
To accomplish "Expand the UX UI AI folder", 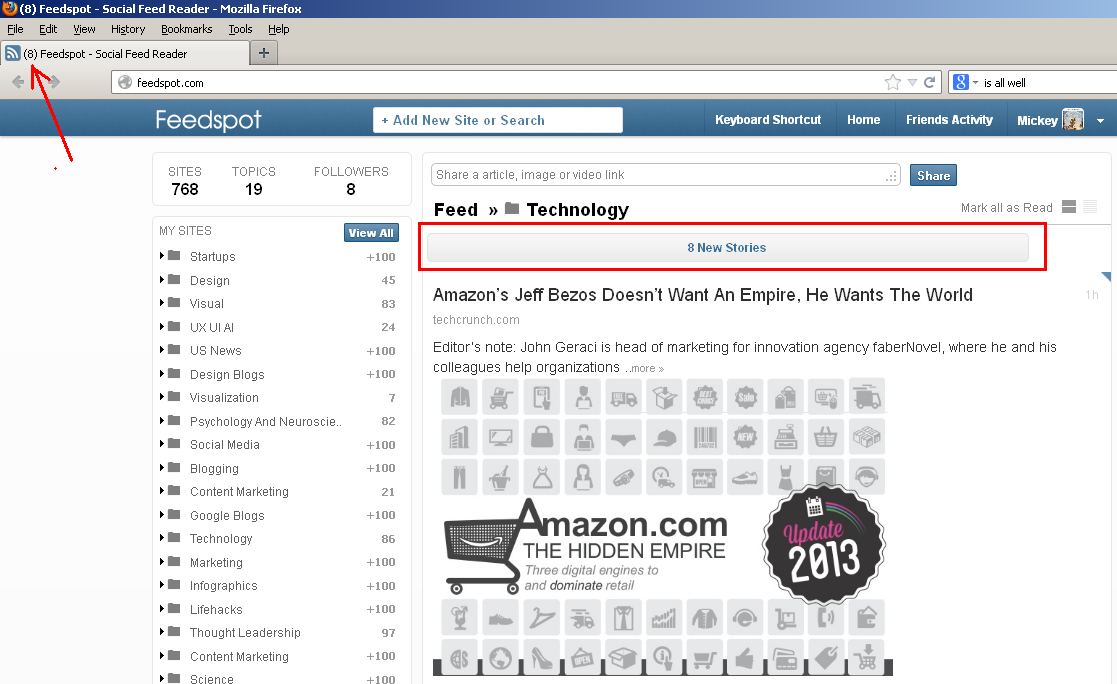I will 162,326.
